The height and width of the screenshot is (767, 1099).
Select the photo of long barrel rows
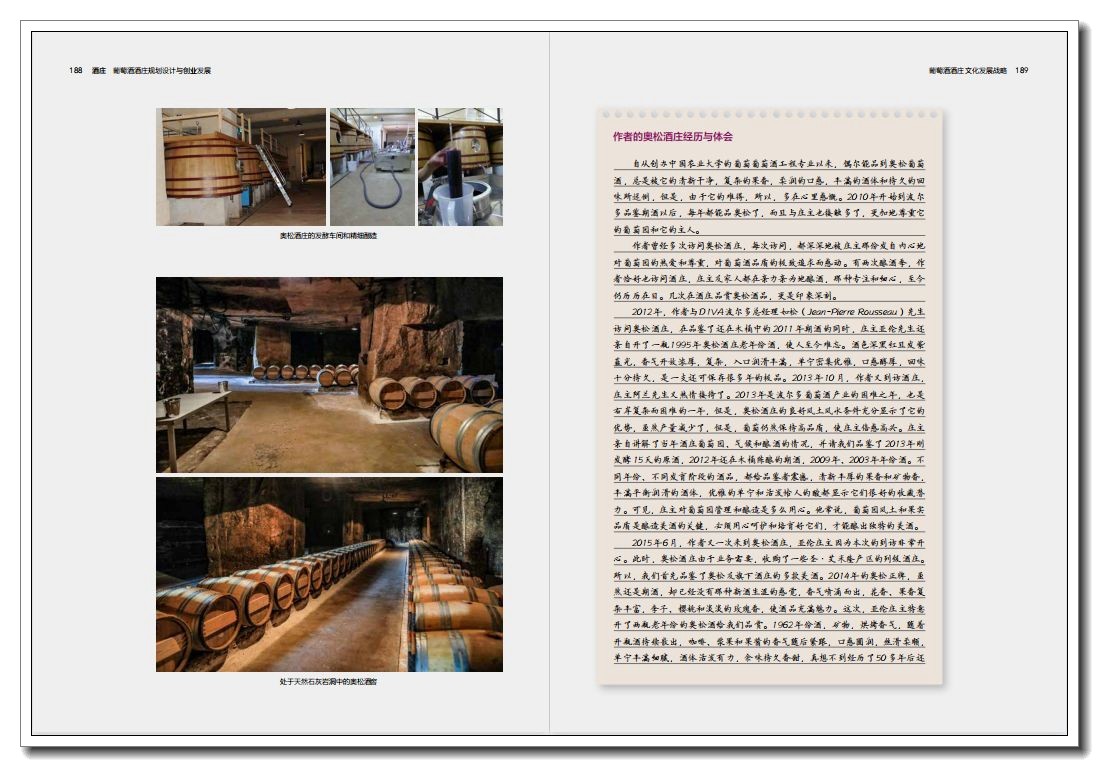(x=329, y=574)
